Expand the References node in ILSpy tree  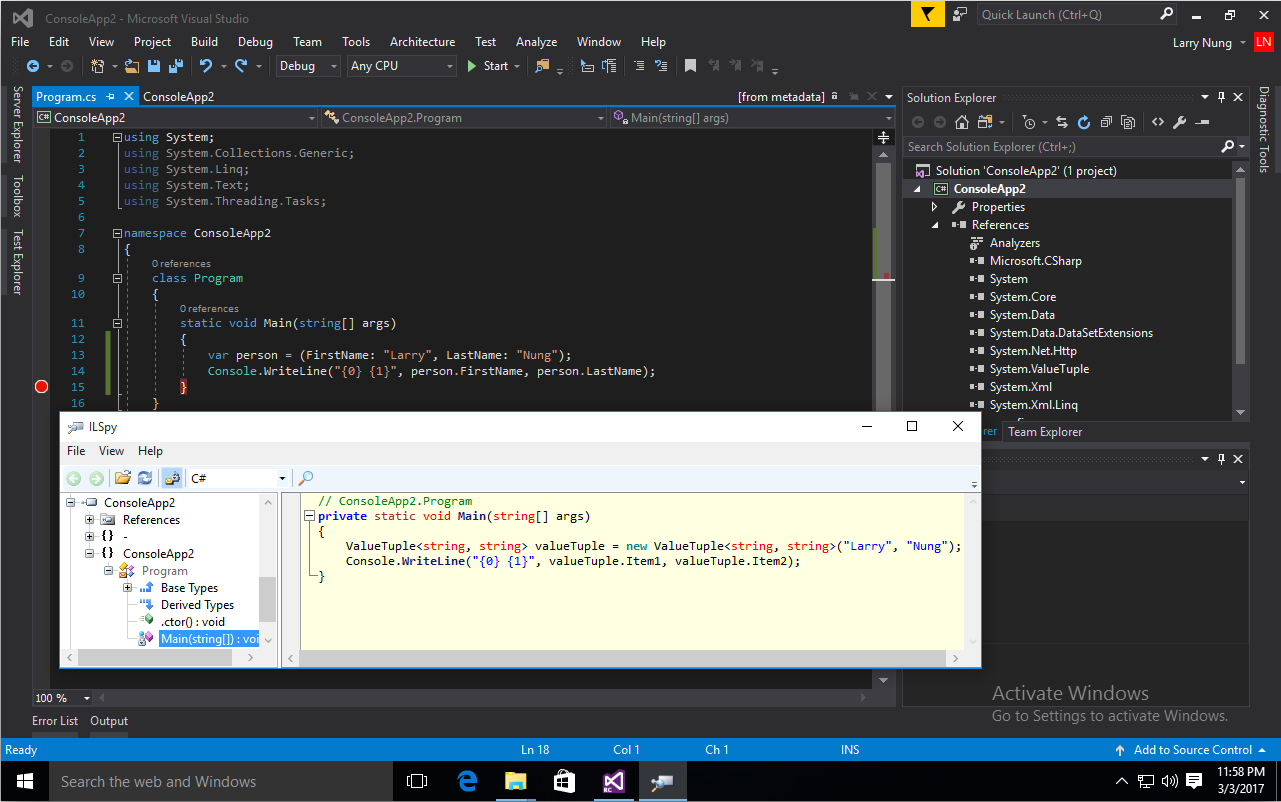89,520
